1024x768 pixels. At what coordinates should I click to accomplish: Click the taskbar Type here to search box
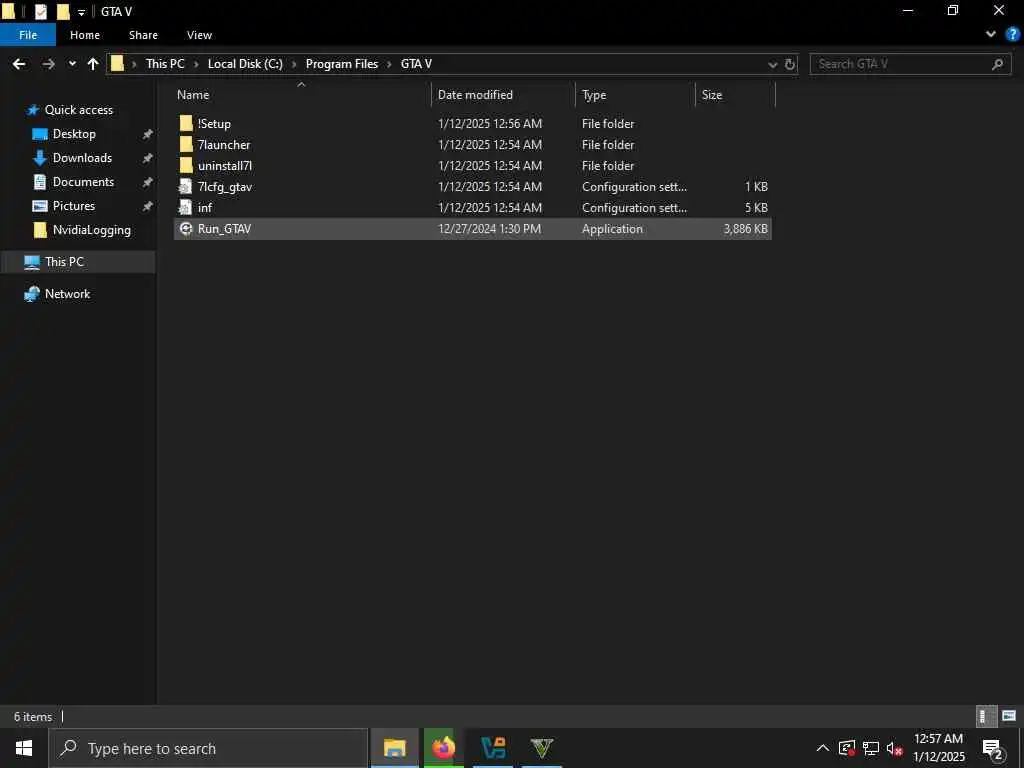click(x=209, y=748)
